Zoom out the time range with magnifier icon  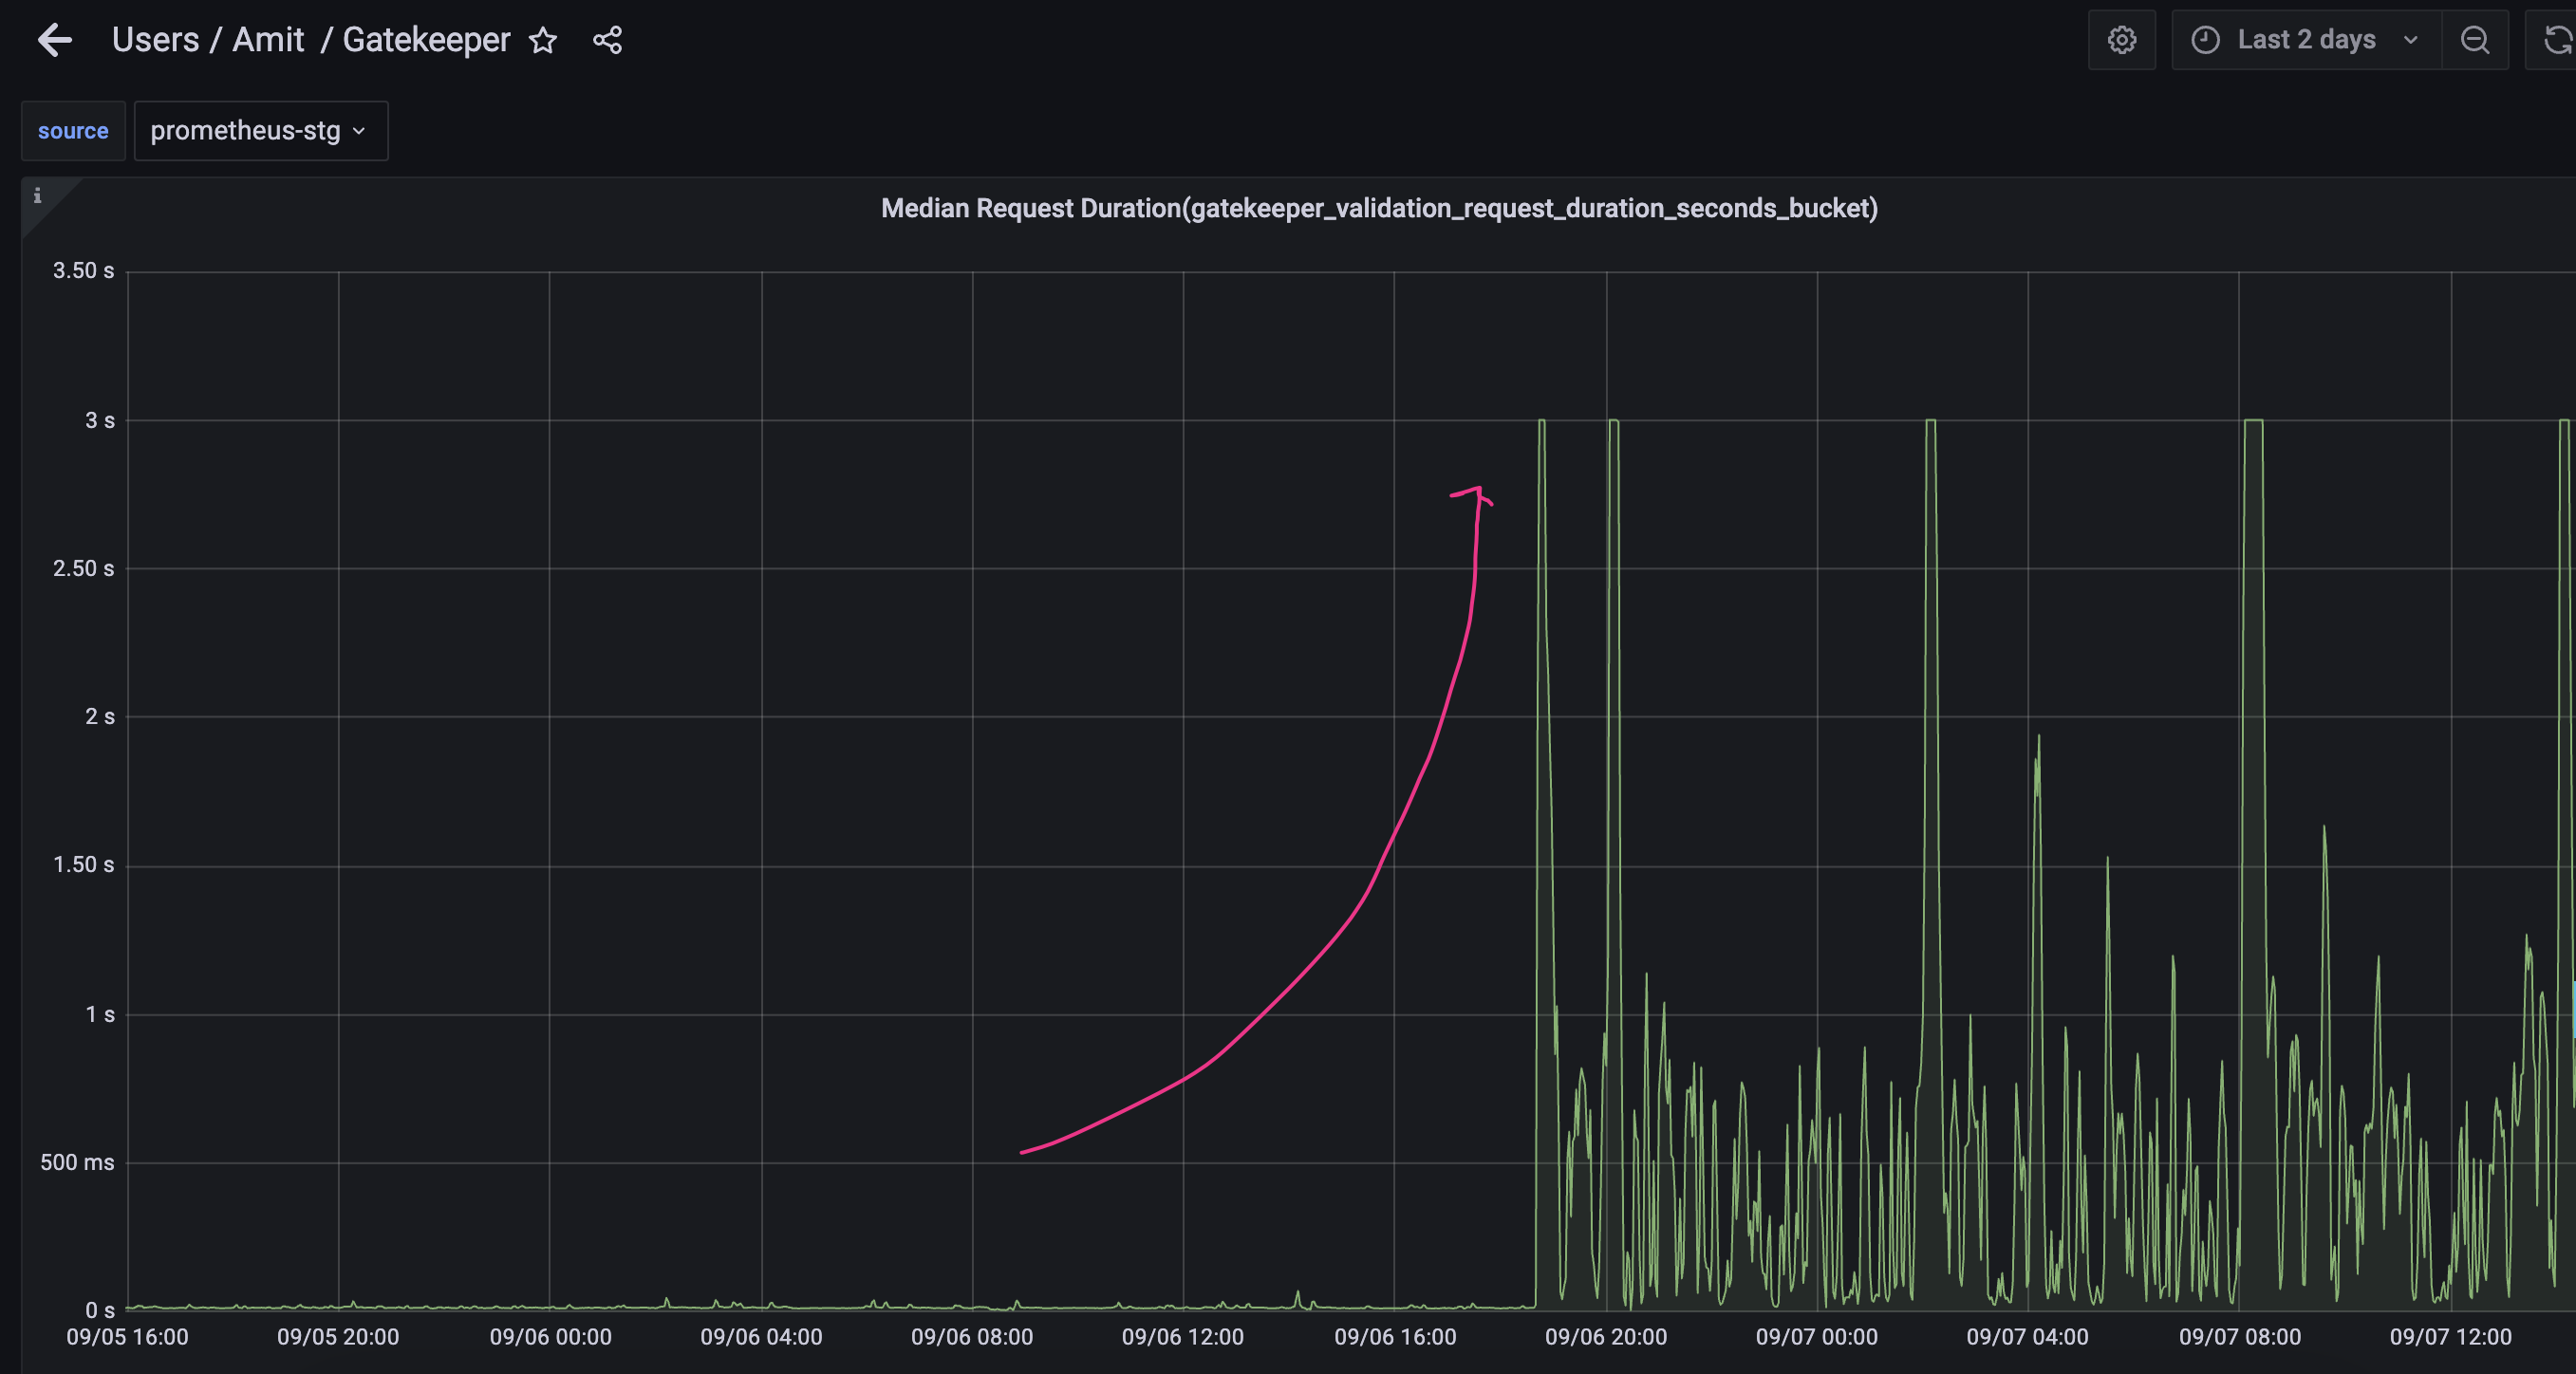click(2475, 40)
